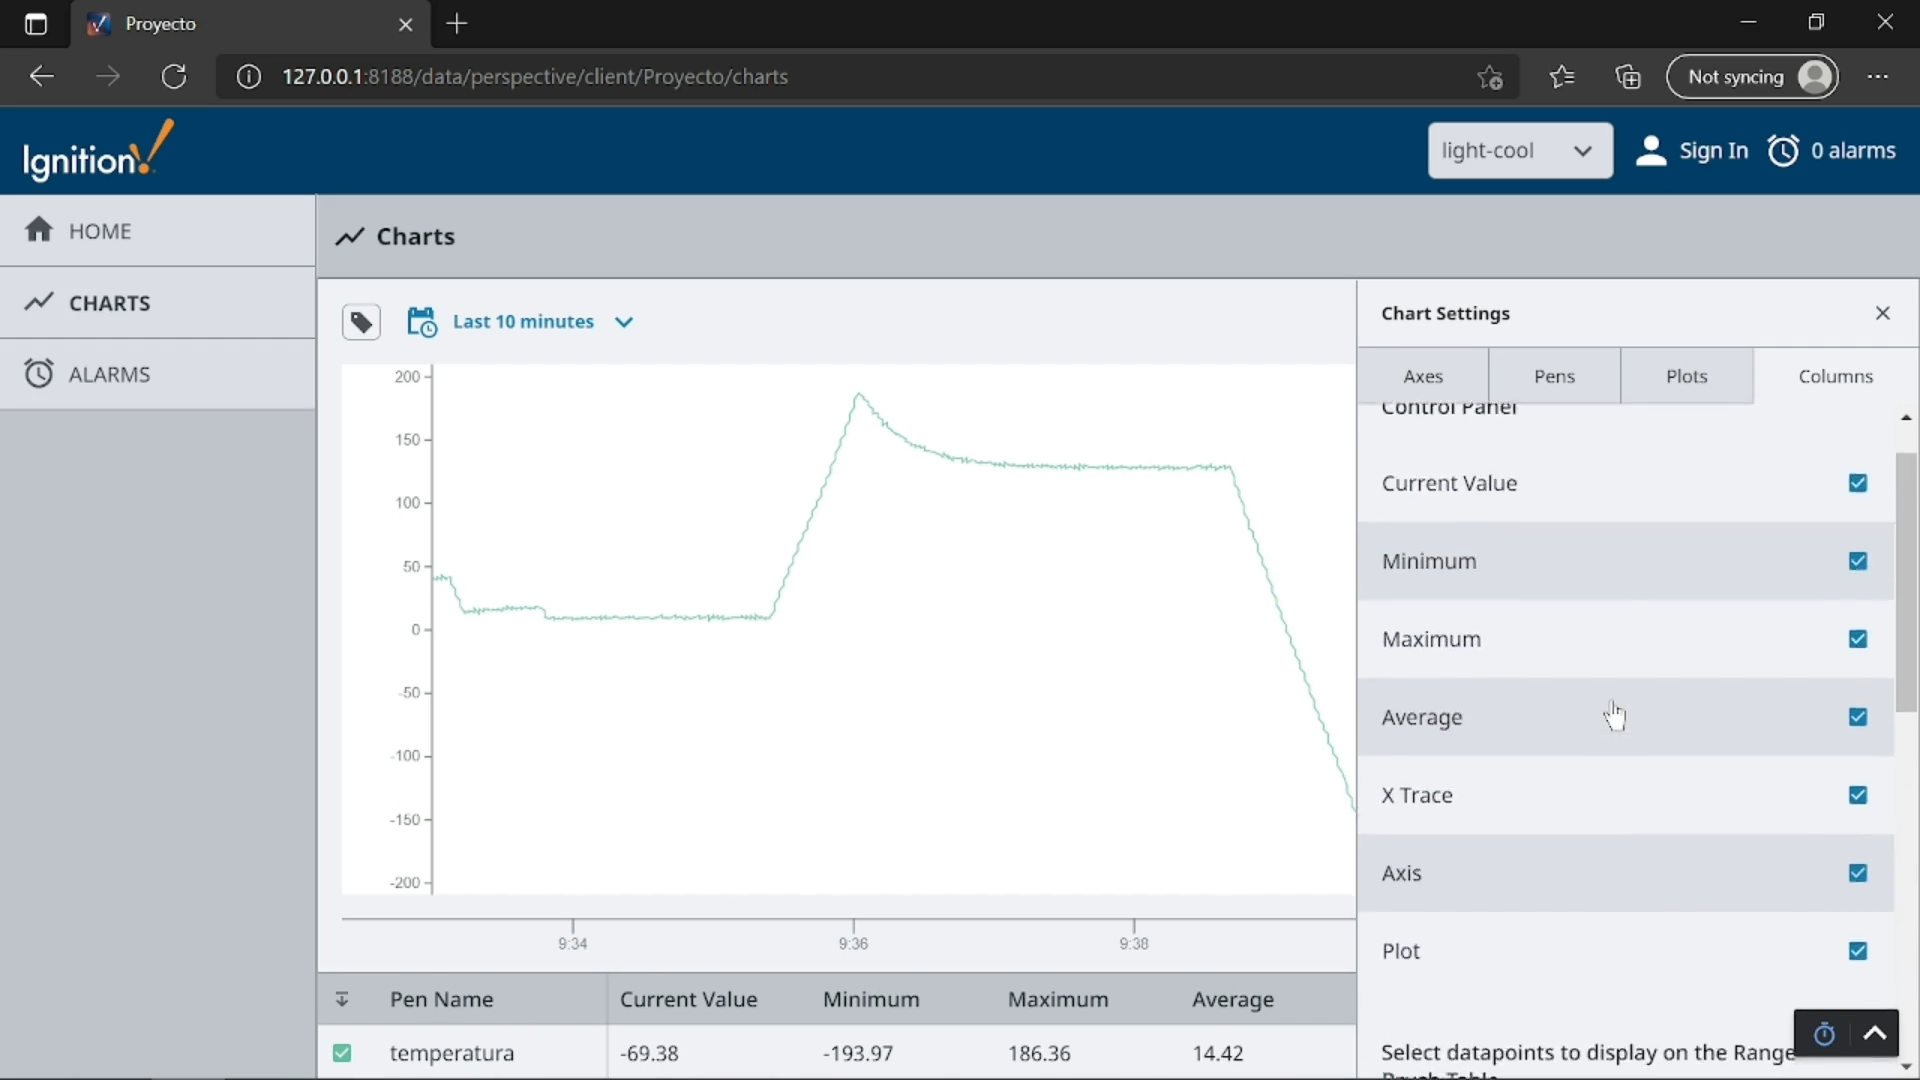
Task: Toggle the X Trace checkbox
Action: 1858,795
